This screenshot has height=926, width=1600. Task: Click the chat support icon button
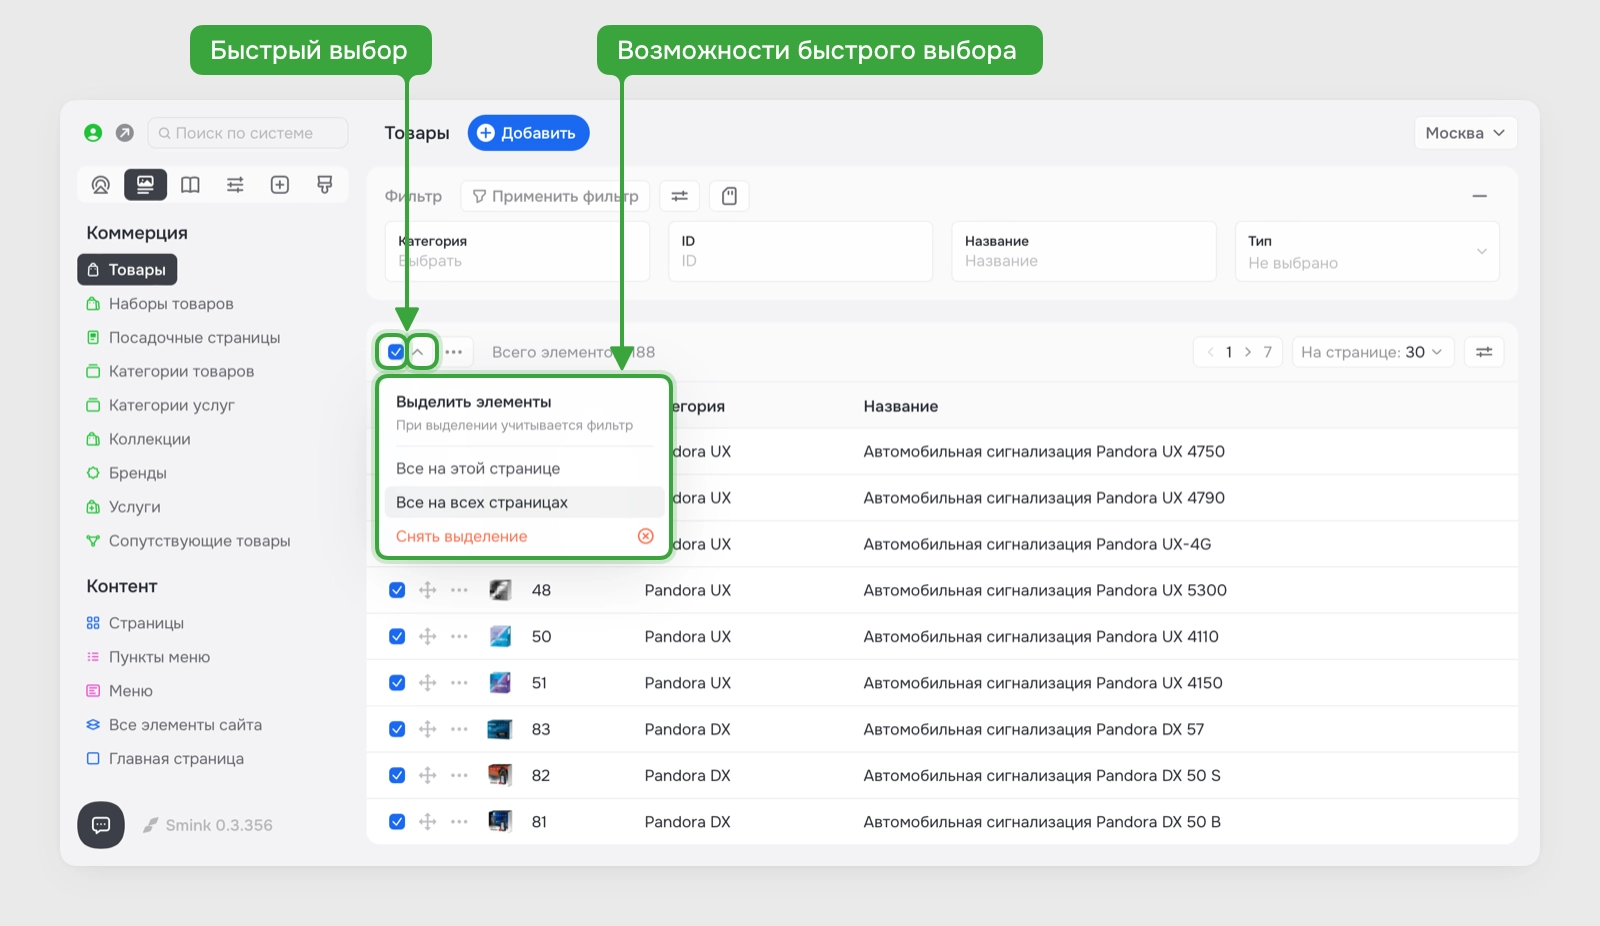coord(101,825)
